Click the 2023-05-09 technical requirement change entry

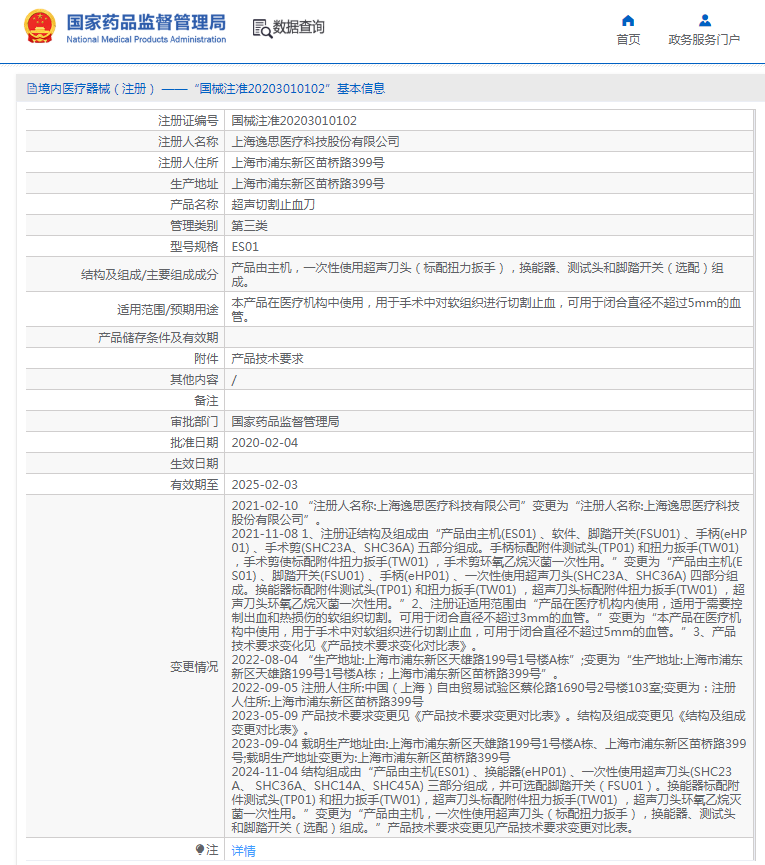click(x=489, y=723)
